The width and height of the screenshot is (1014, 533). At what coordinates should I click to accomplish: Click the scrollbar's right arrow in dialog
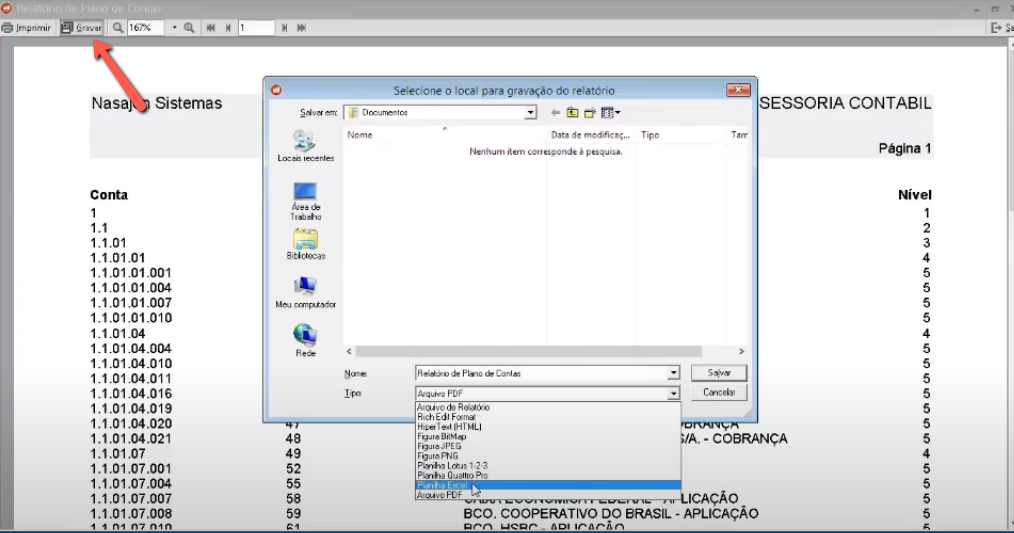click(x=741, y=351)
